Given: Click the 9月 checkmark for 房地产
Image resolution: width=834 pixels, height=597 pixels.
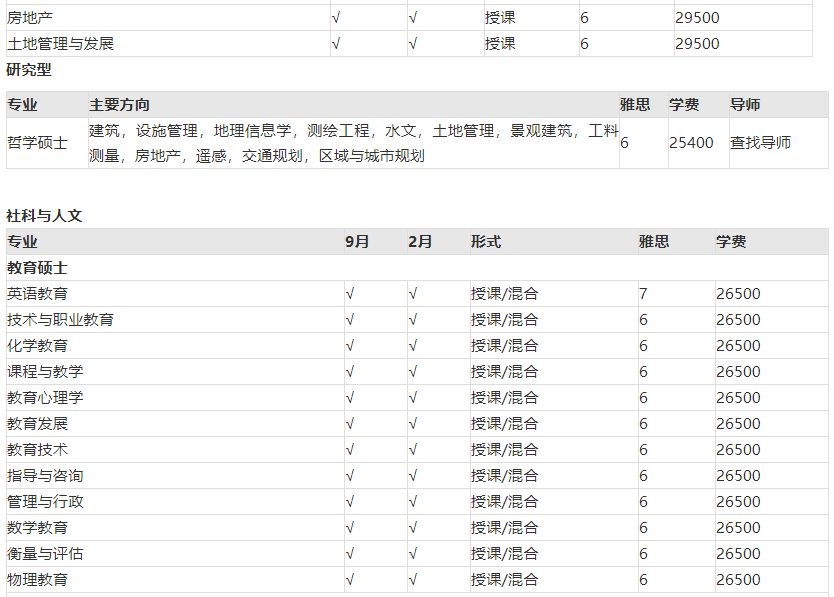Looking at the screenshot, I should pos(336,18).
